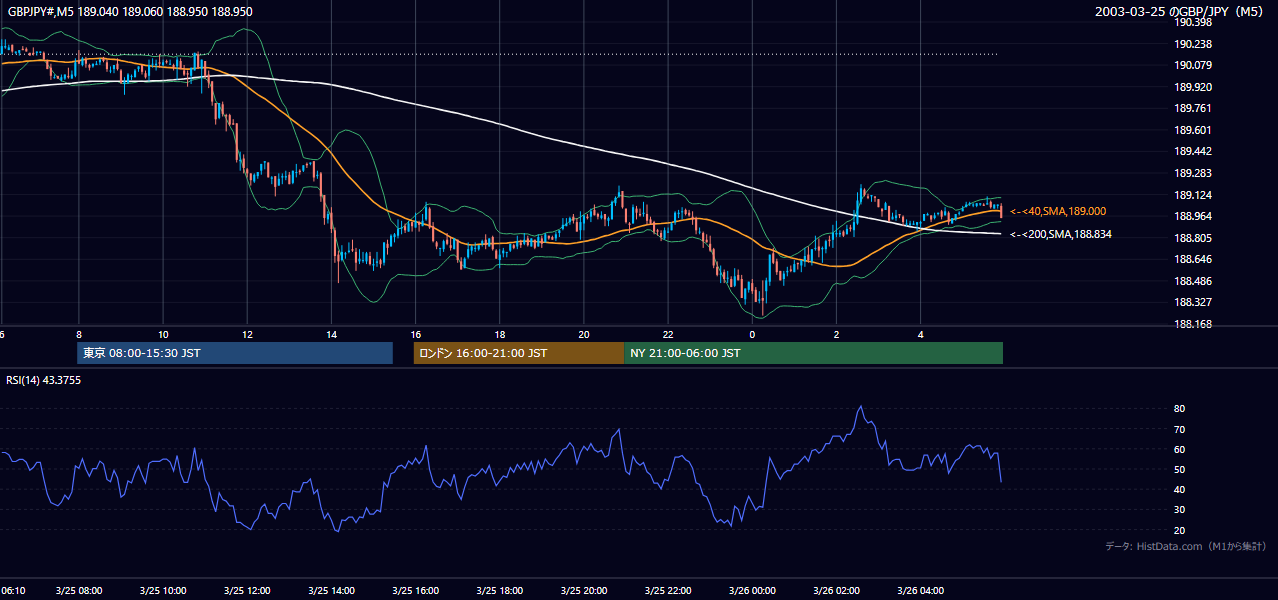Click price axis value 188.646
The height and width of the screenshot is (600, 1278).
point(1193,259)
